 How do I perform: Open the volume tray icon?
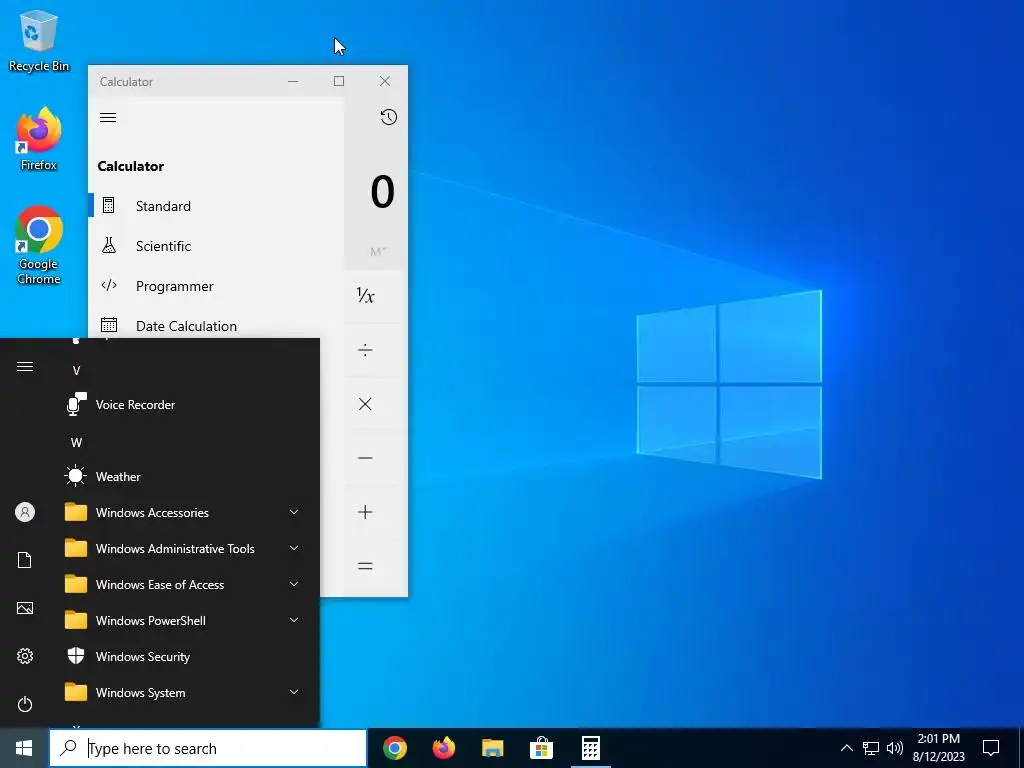(895, 748)
